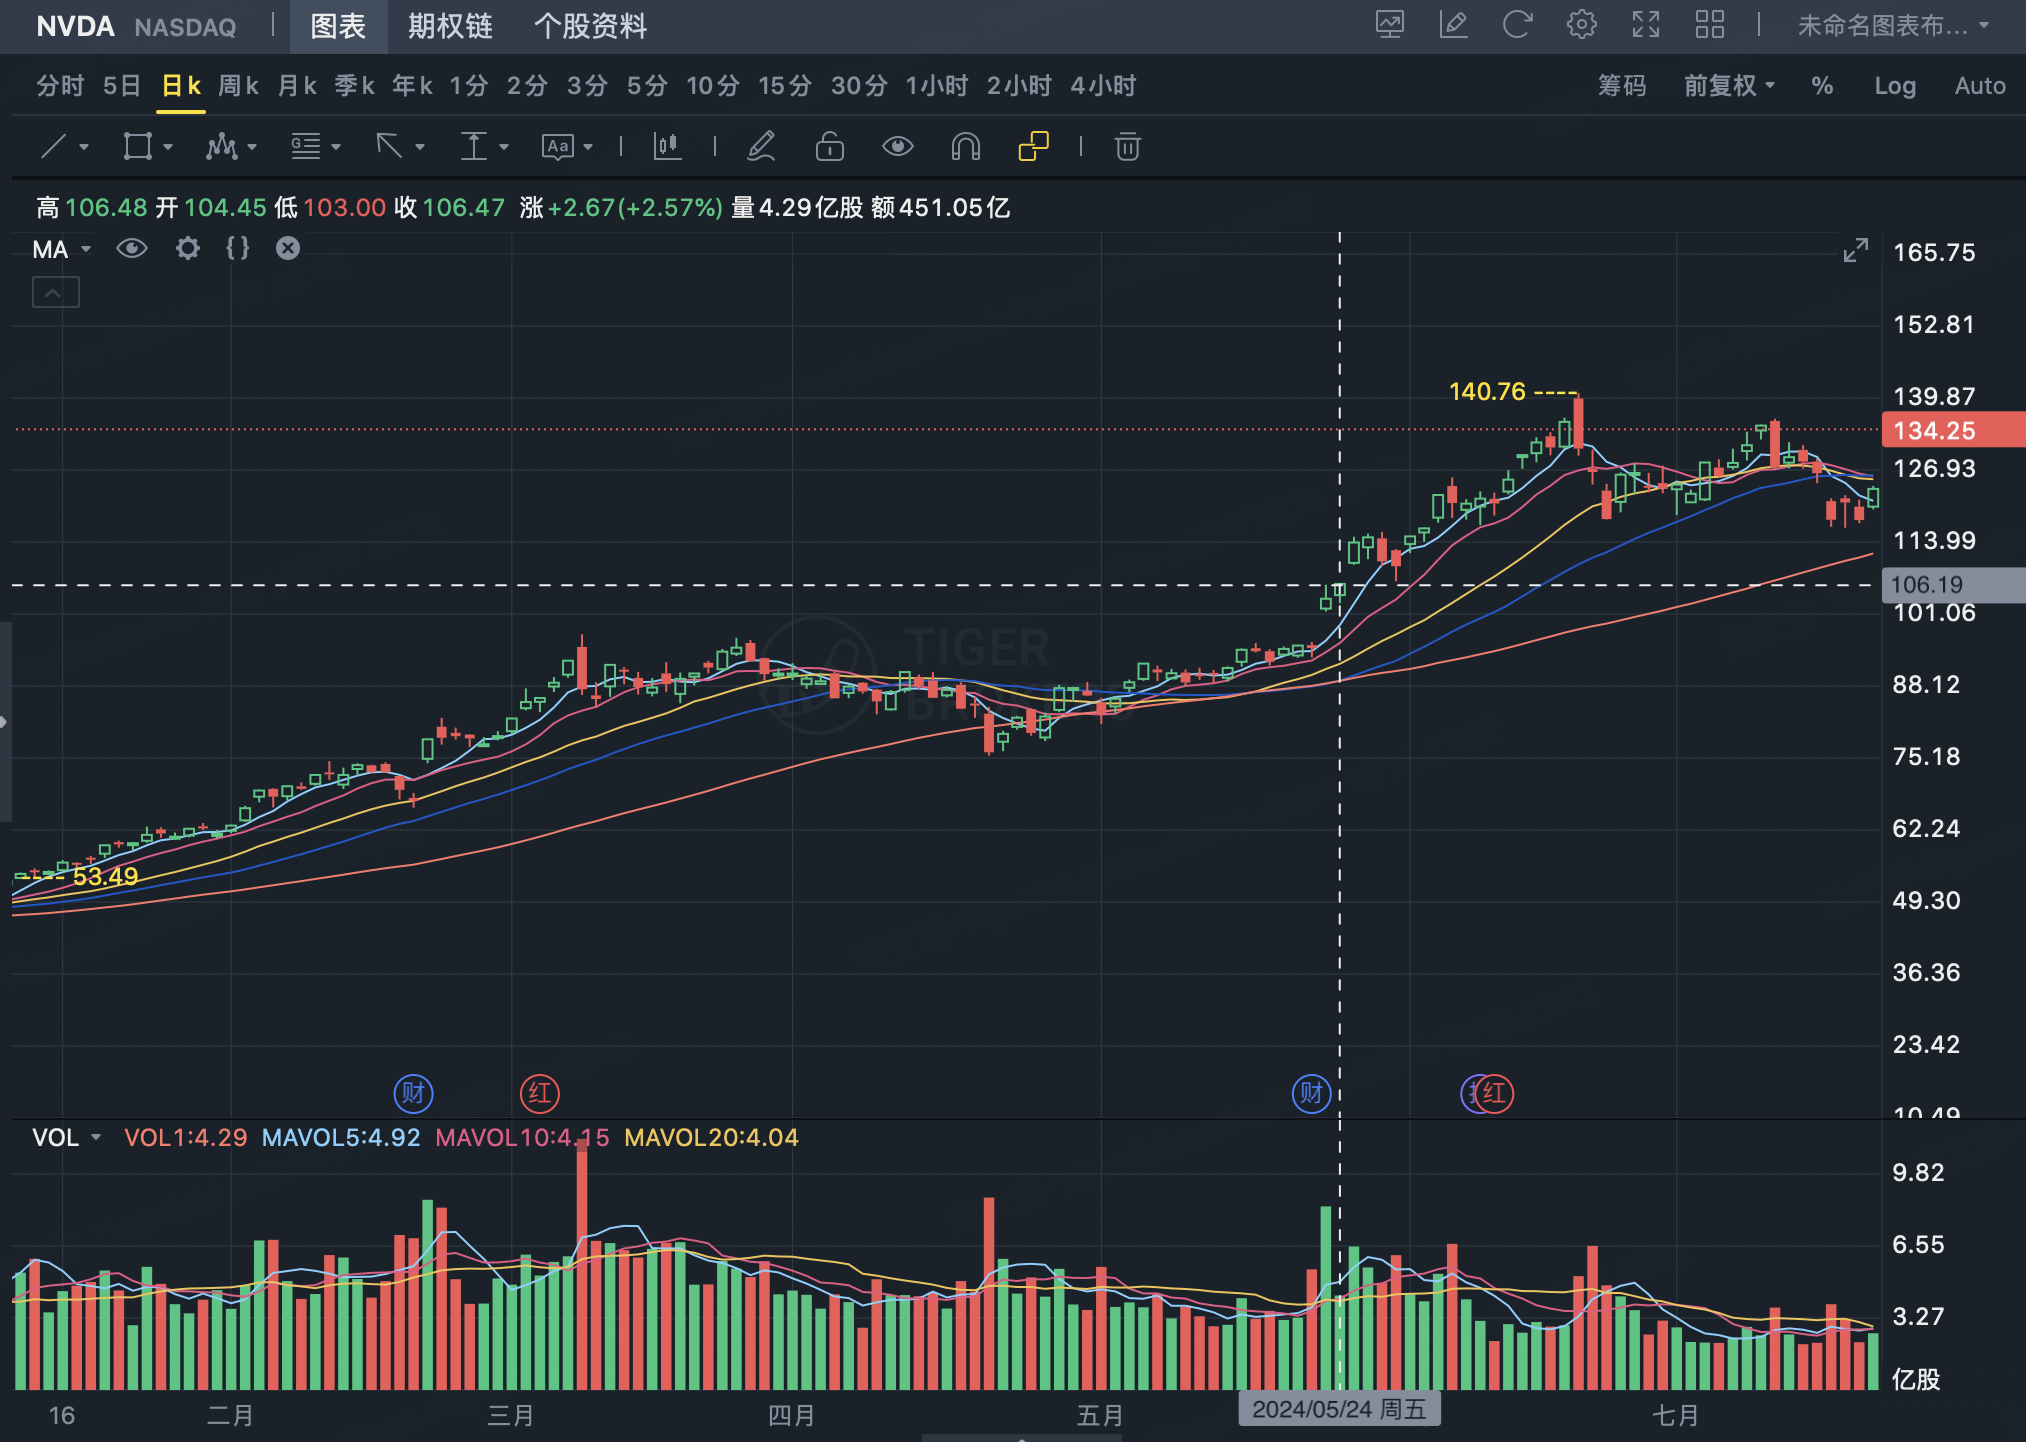
Task: Open chart monitor icon in header
Action: [x=1390, y=25]
